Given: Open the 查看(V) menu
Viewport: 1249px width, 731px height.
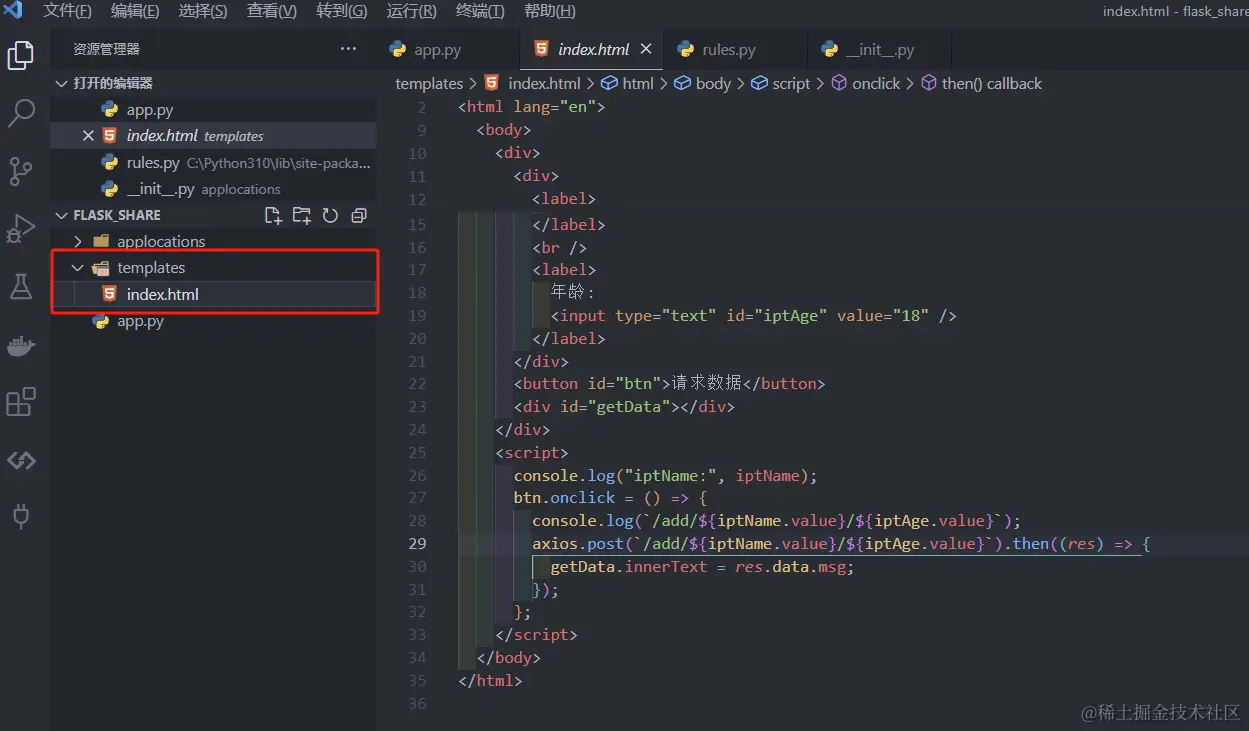Looking at the screenshot, I should tap(272, 12).
